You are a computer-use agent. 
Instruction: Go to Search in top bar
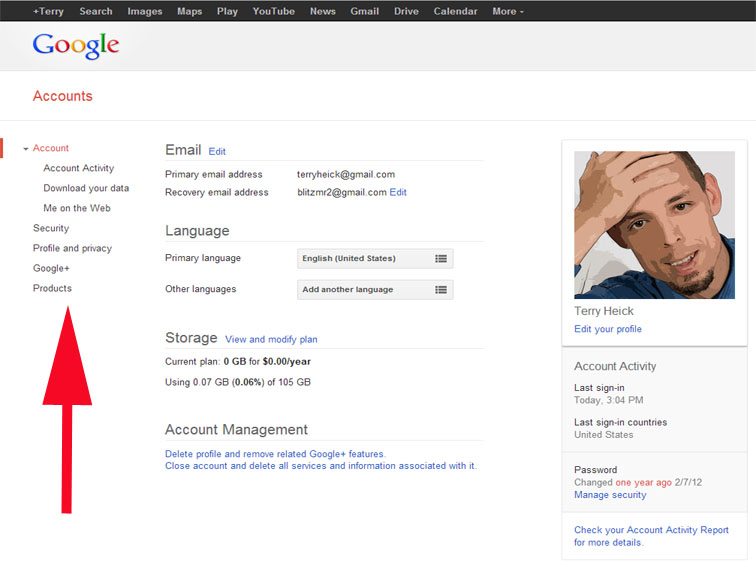pos(95,11)
